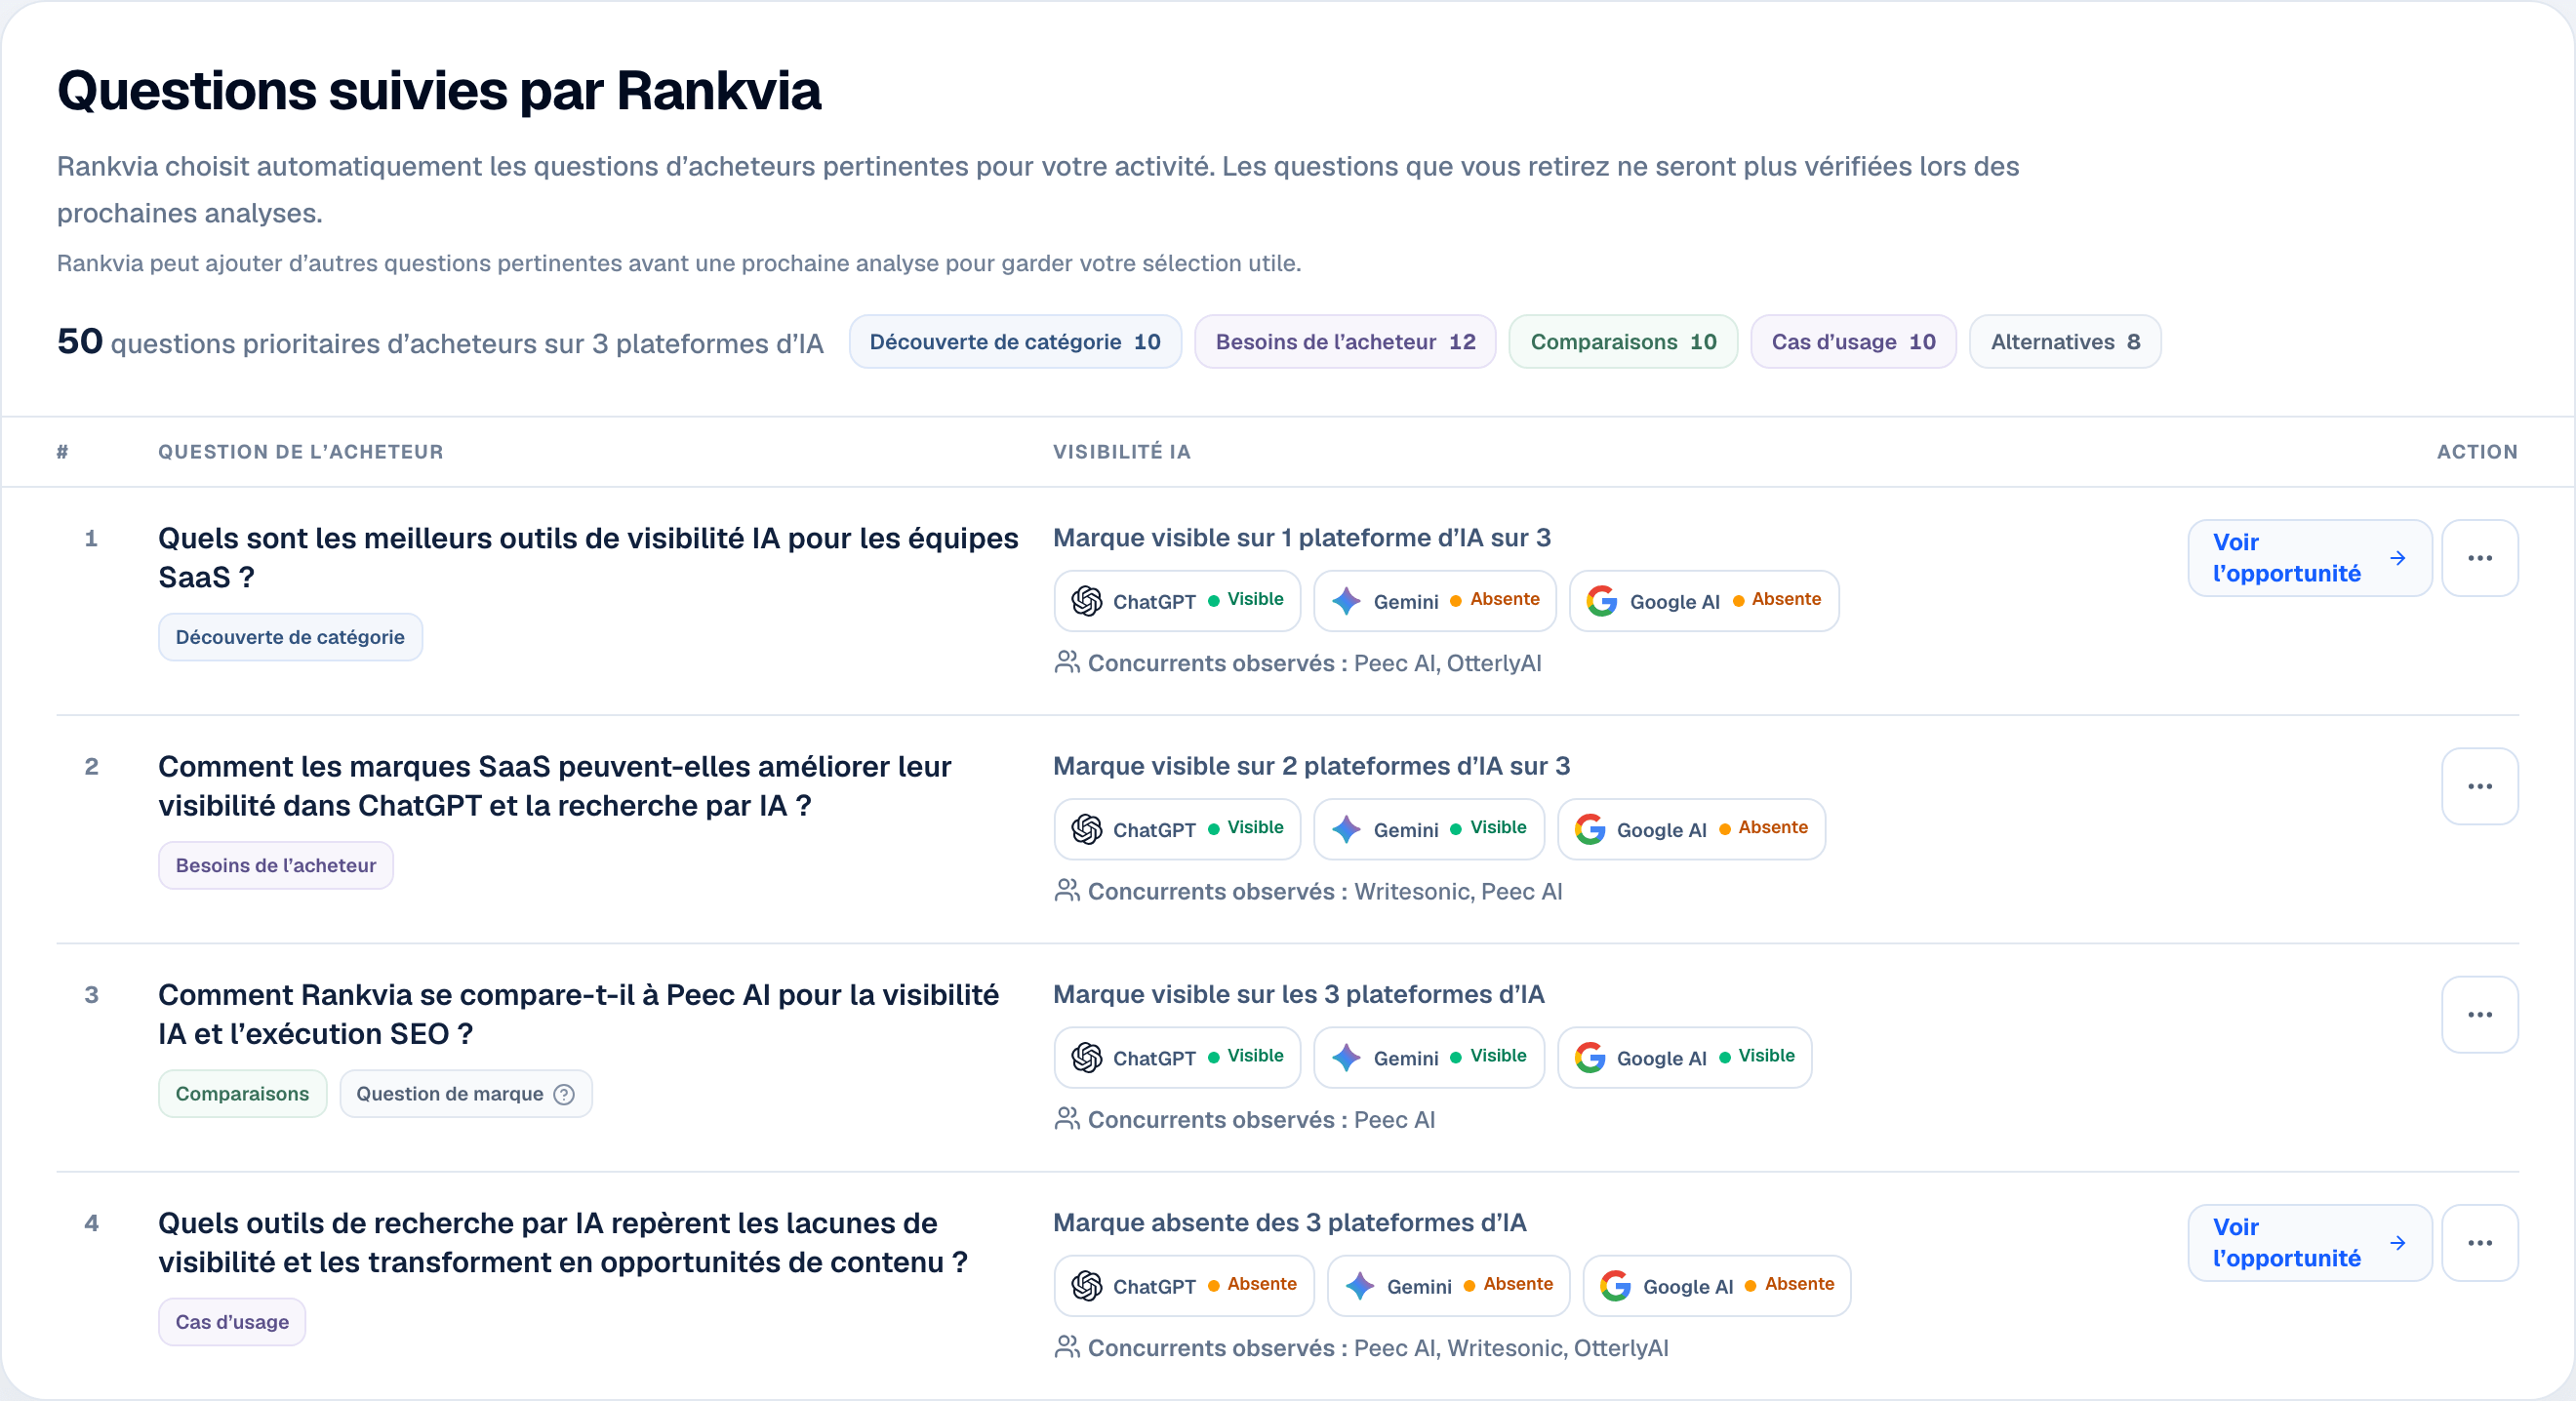This screenshot has height=1401, width=2576.
Task: Click ChatGPT icon in question 4 row
Action: (x=1087, y=1285)
